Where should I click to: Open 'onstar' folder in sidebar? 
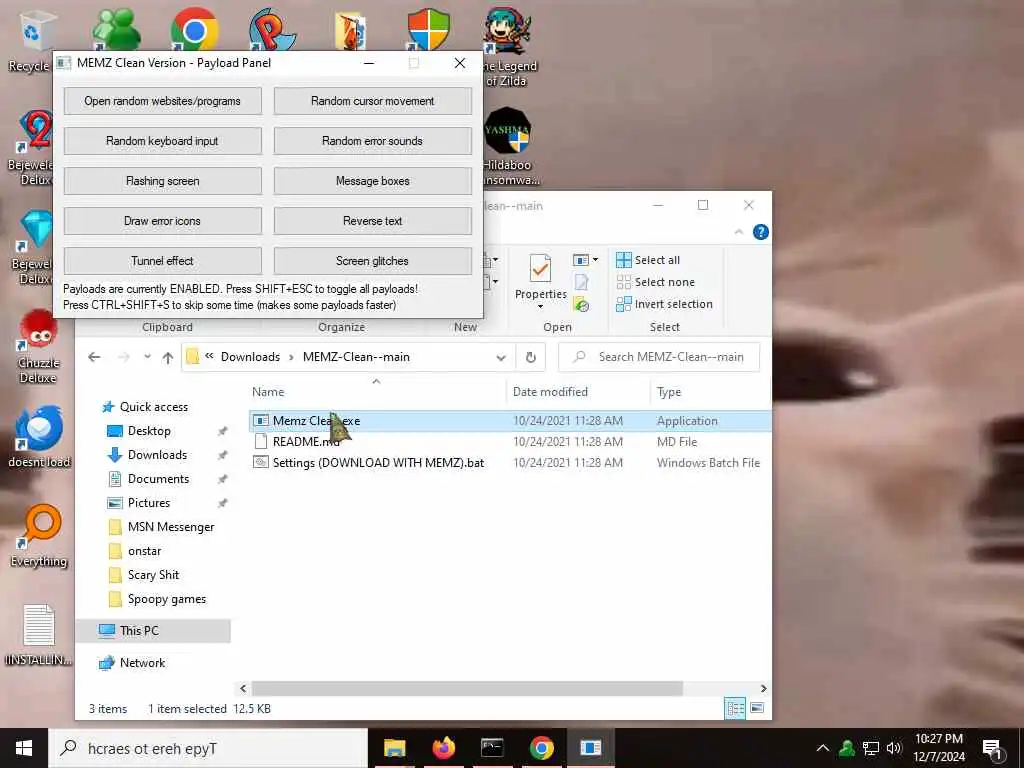[135, 551]
